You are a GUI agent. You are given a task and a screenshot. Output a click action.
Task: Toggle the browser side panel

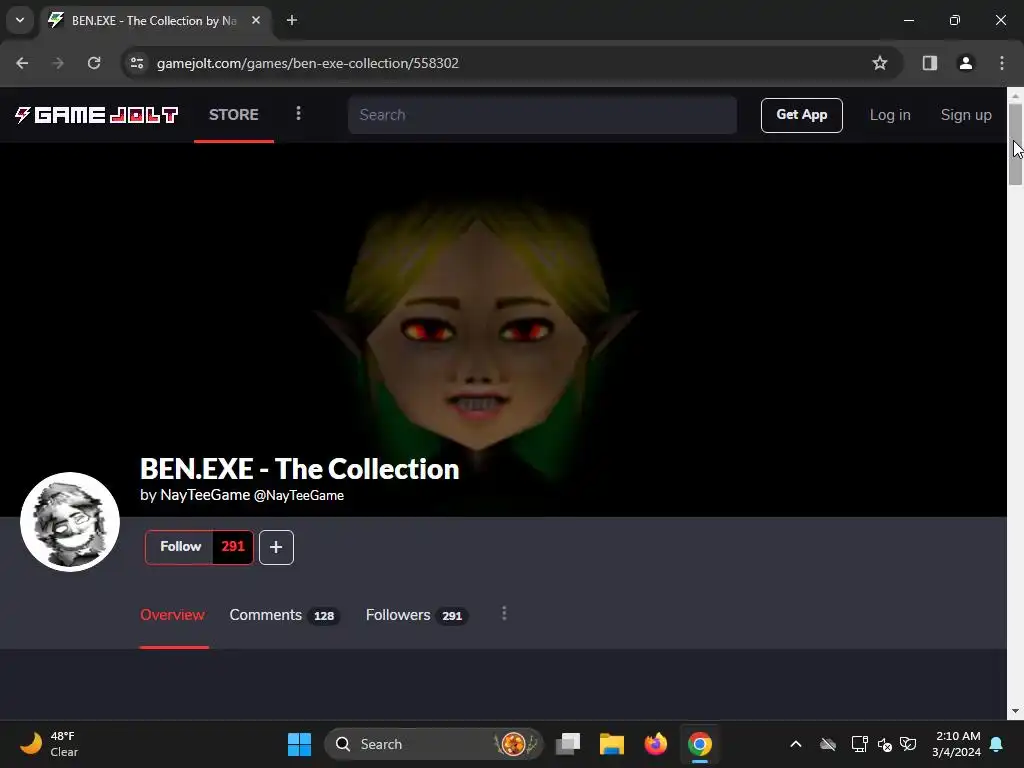pyautogui.click(x=929, y=63)
